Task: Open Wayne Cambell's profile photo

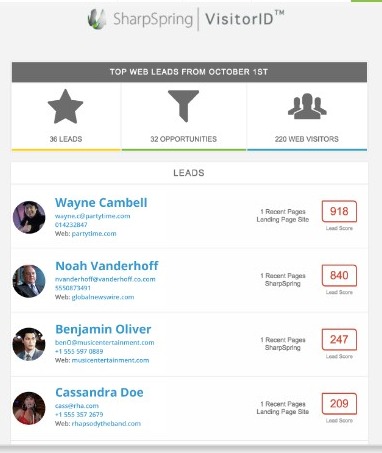Action: pos(29,217)
